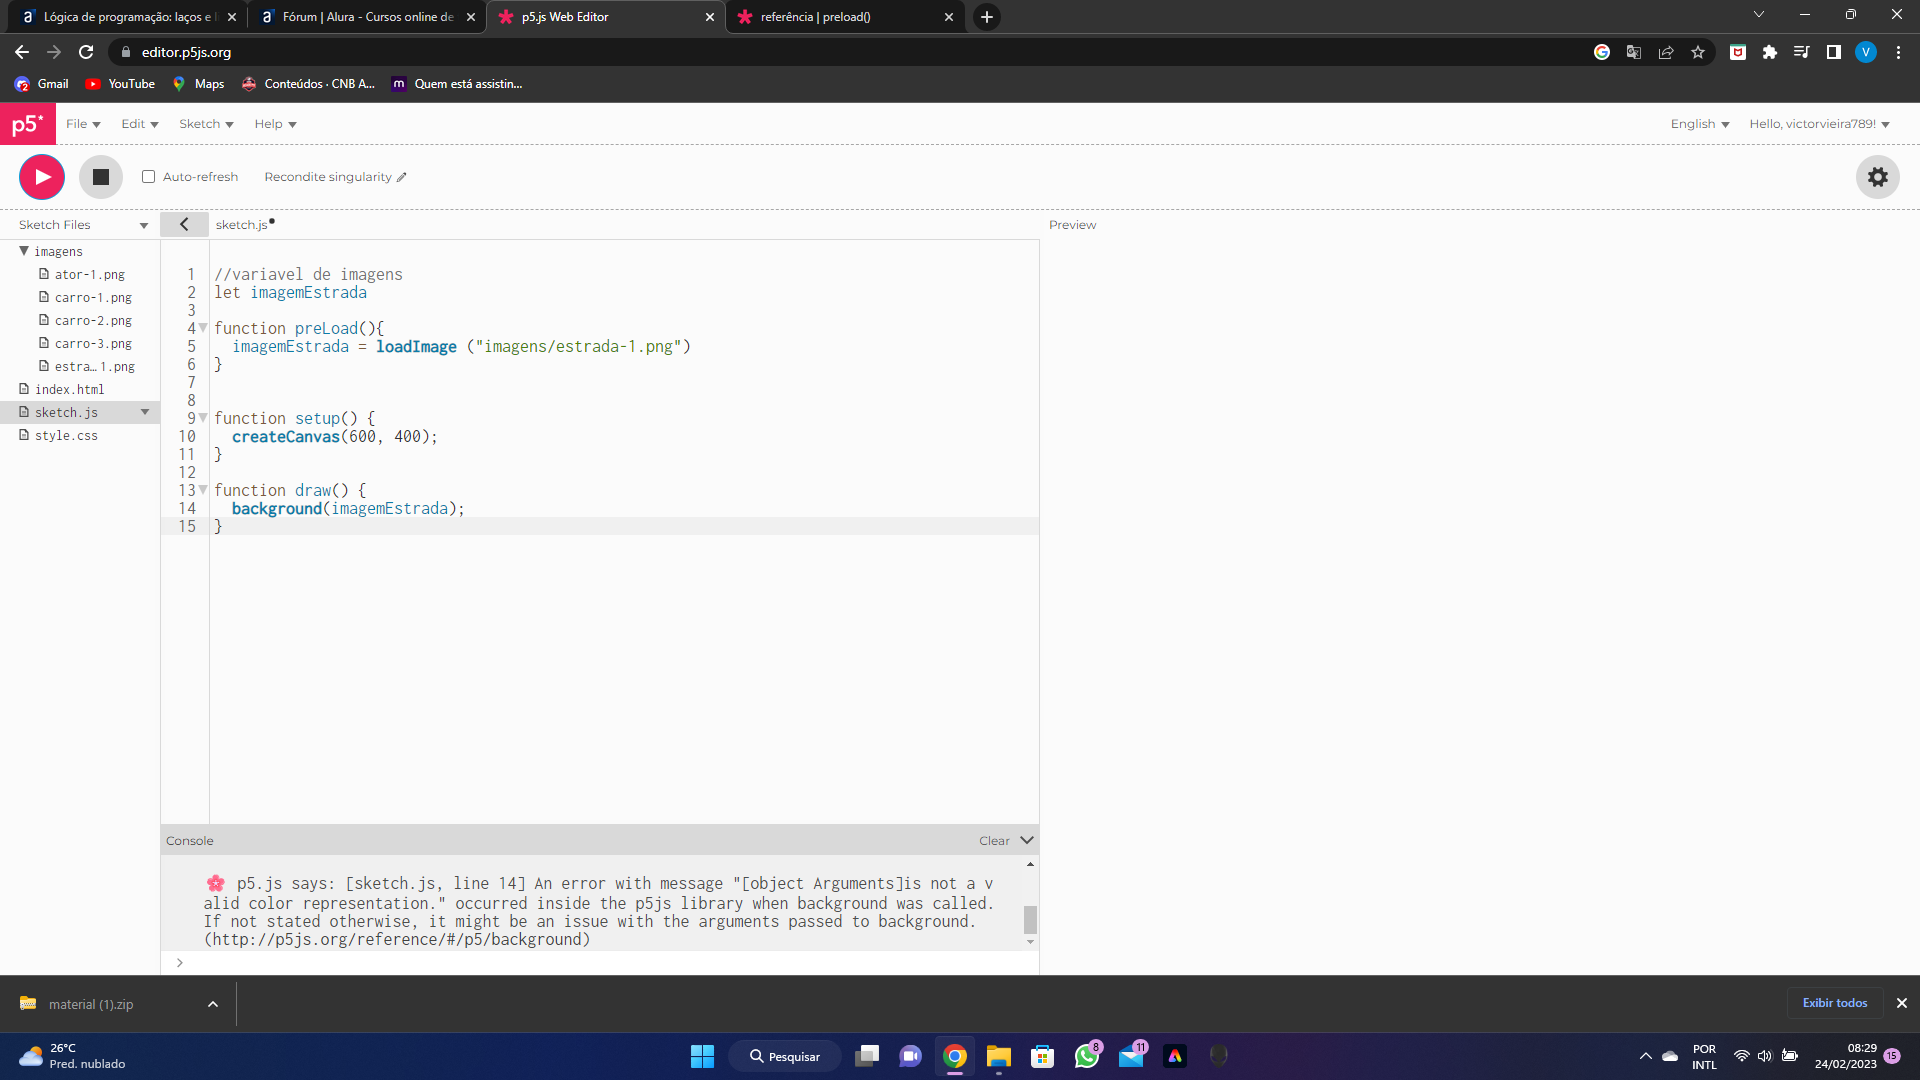Fold the setup function at line 9

[203, 418]
